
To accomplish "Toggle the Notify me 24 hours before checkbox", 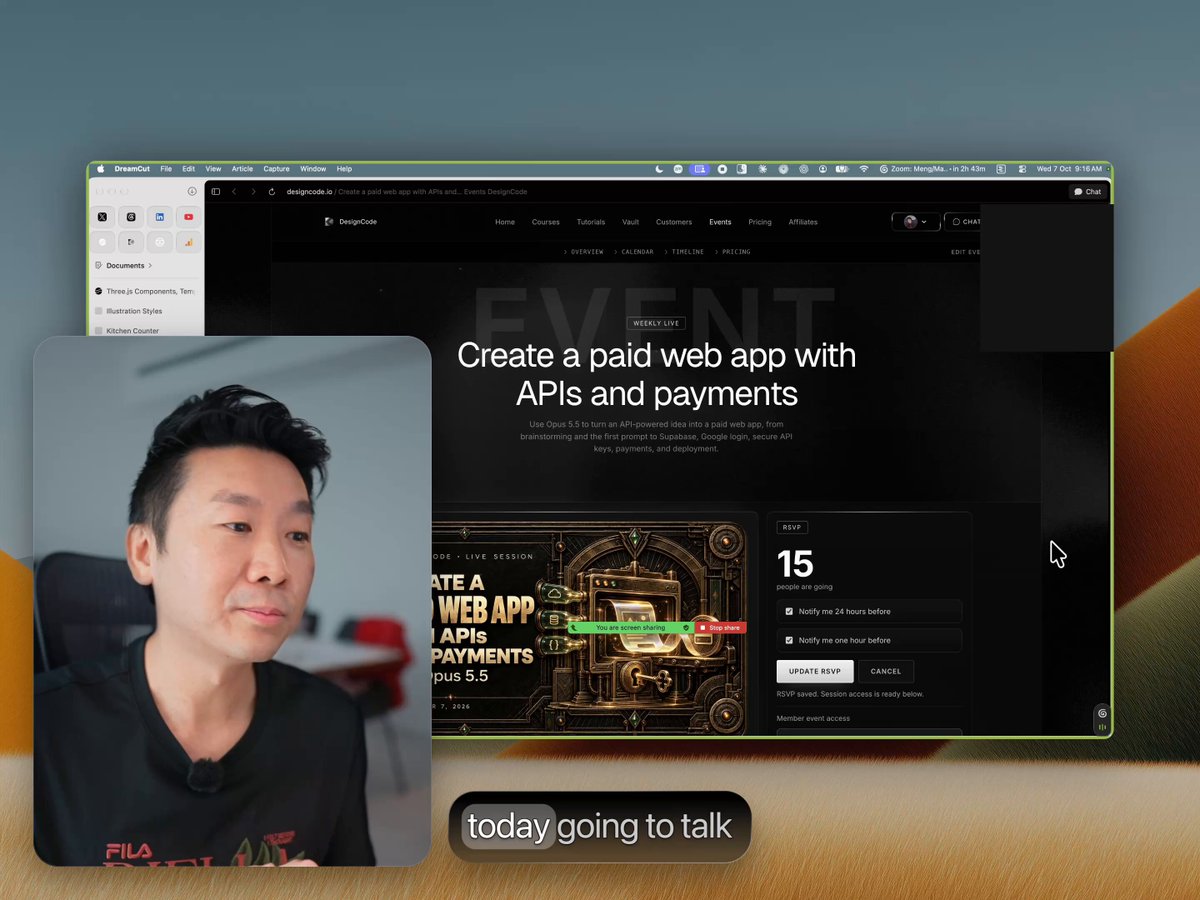I will (x=789, y=611).
